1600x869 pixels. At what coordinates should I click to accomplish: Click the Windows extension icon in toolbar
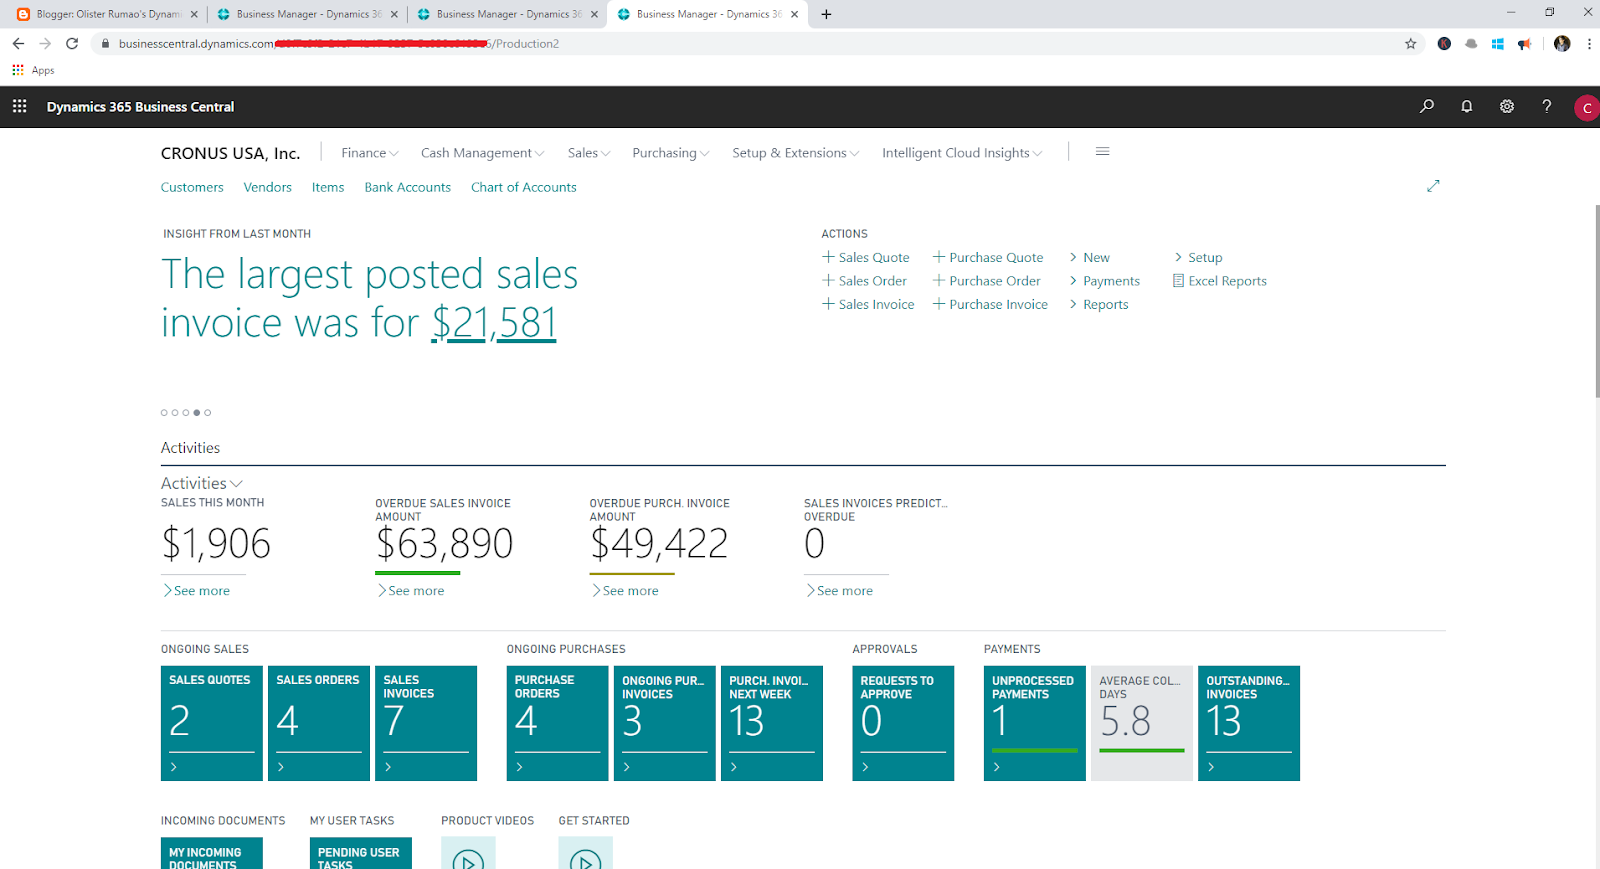tap(1498, 43)
